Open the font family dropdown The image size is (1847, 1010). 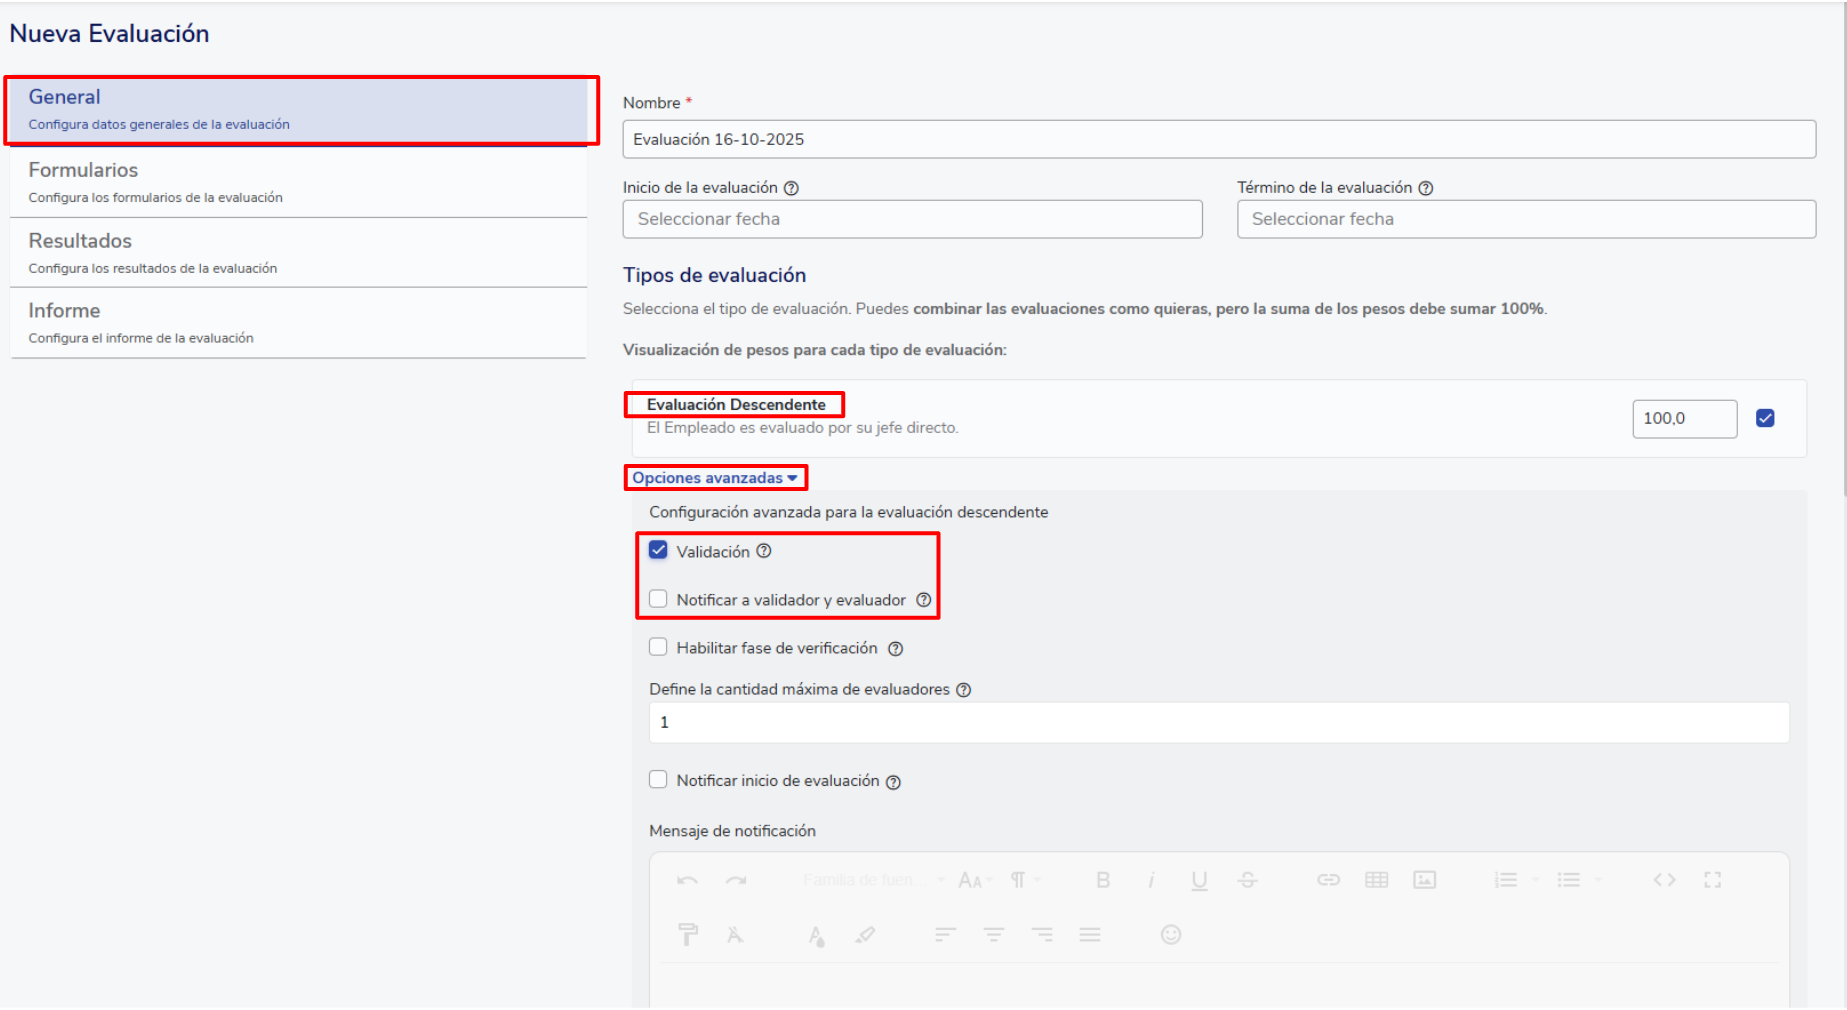(x=872, y=880)
